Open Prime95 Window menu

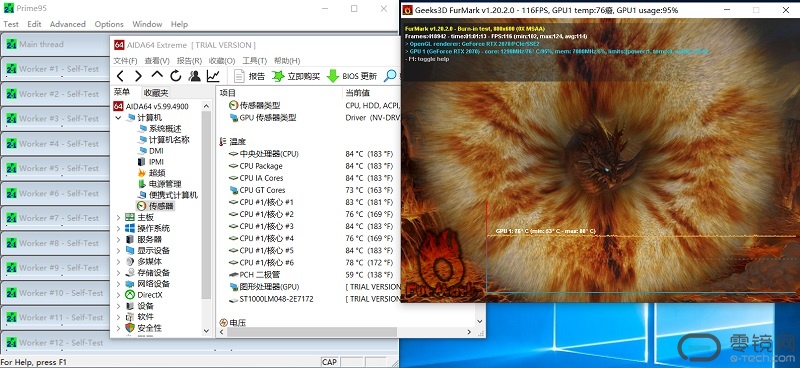147,24
